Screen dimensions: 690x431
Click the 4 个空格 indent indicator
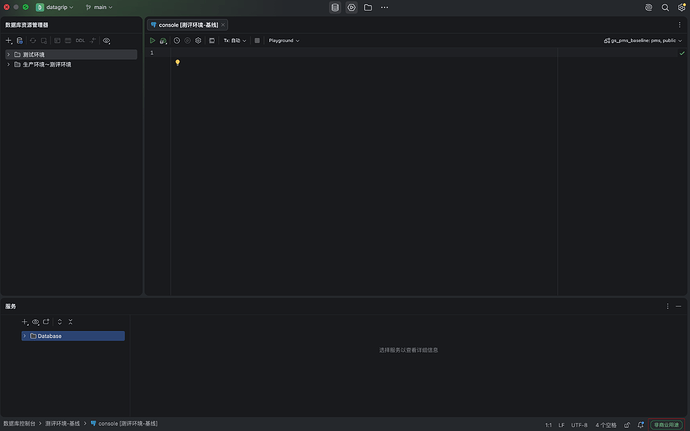click(x=606, y=425)
